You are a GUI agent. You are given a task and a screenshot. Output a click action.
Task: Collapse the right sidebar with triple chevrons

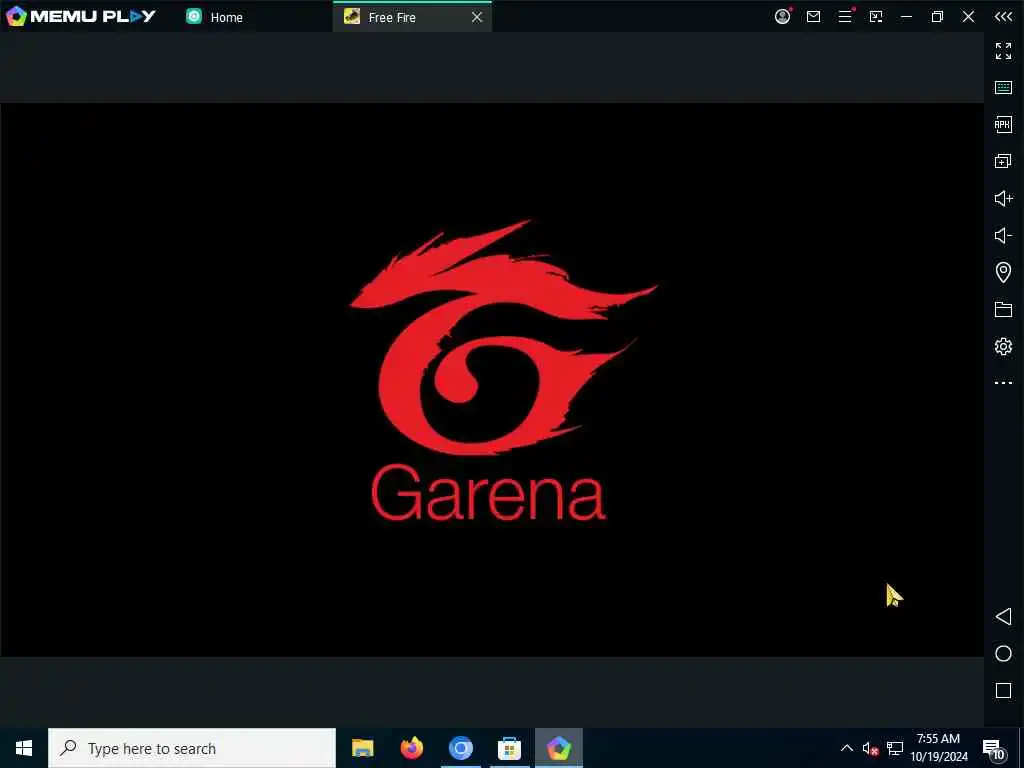[1003, 16]
